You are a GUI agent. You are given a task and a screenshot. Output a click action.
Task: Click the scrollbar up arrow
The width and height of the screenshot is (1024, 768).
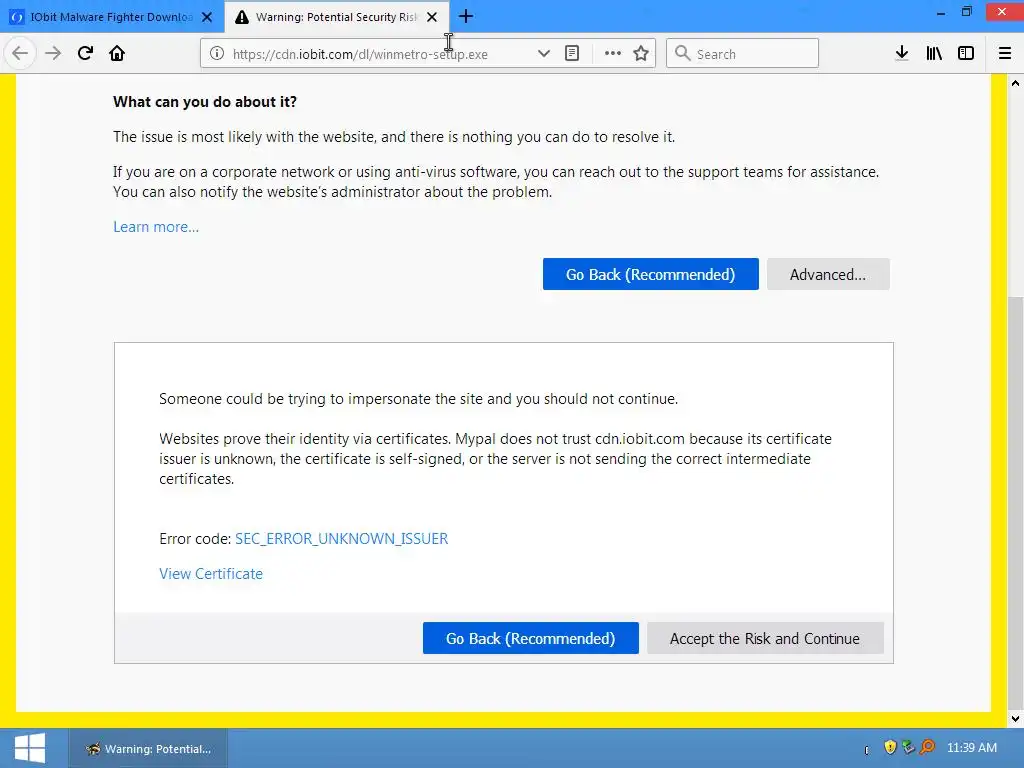point(1016,83)
